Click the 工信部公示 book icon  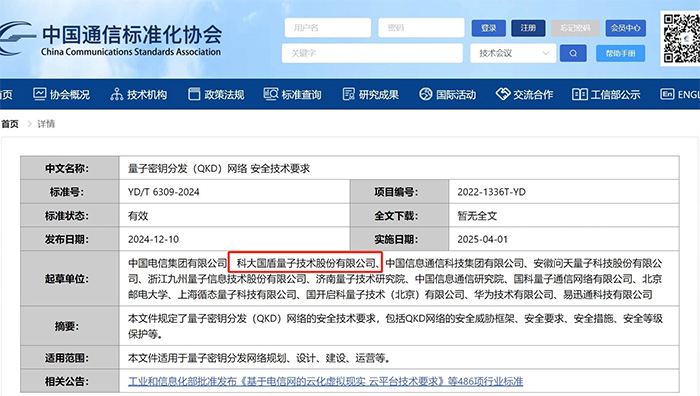click(579, 94)
